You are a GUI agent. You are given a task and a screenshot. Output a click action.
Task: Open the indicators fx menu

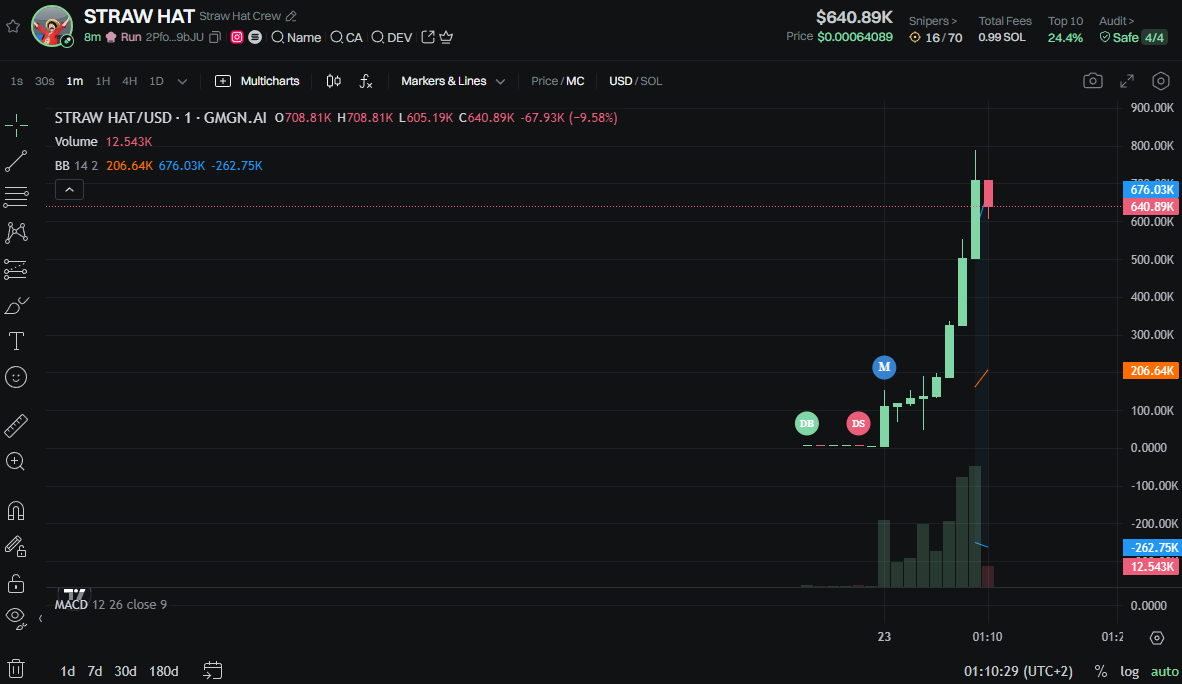[366, 81]
